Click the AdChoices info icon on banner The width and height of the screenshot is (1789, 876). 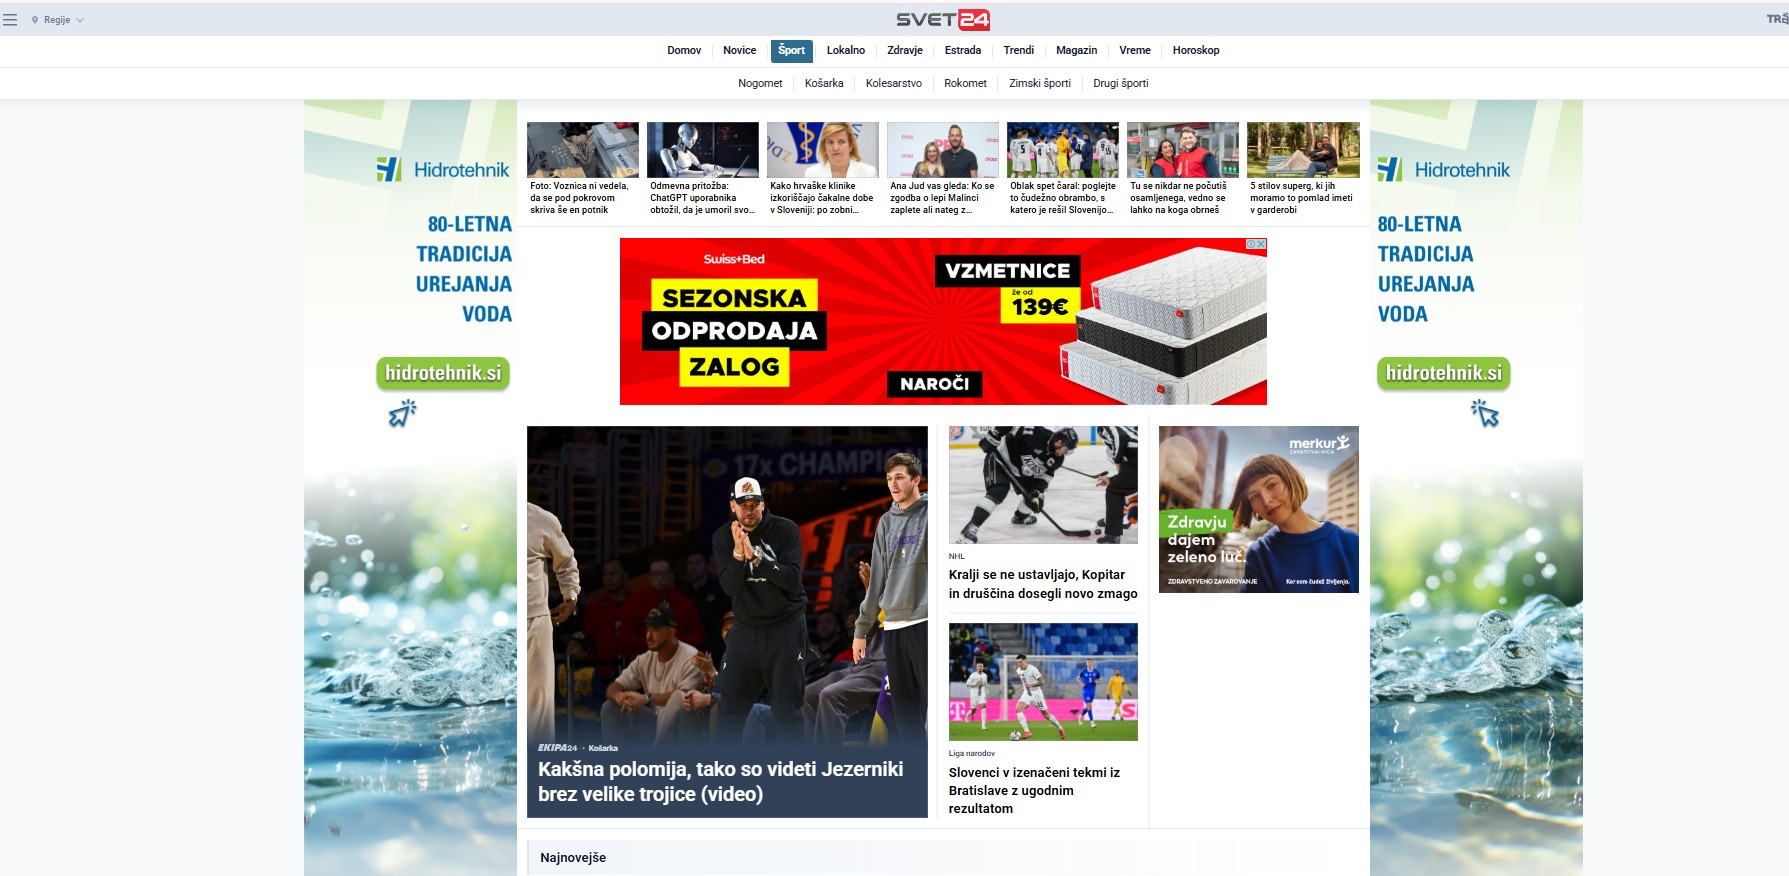1251,244
